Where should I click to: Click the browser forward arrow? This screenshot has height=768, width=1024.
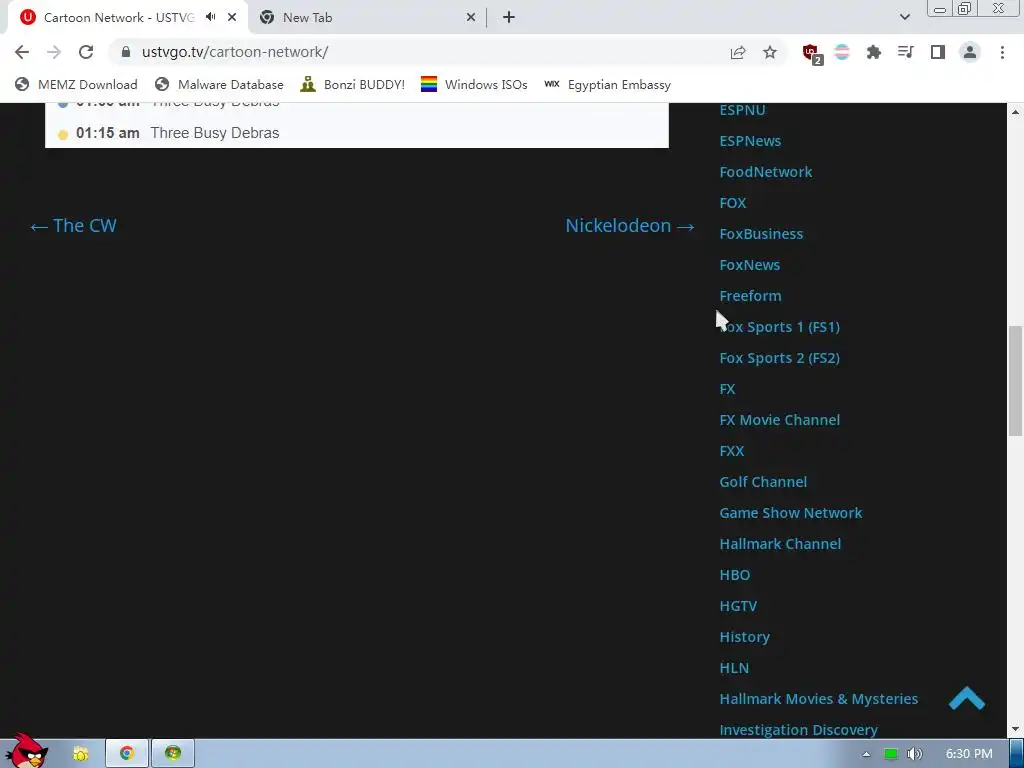point(54,52)
